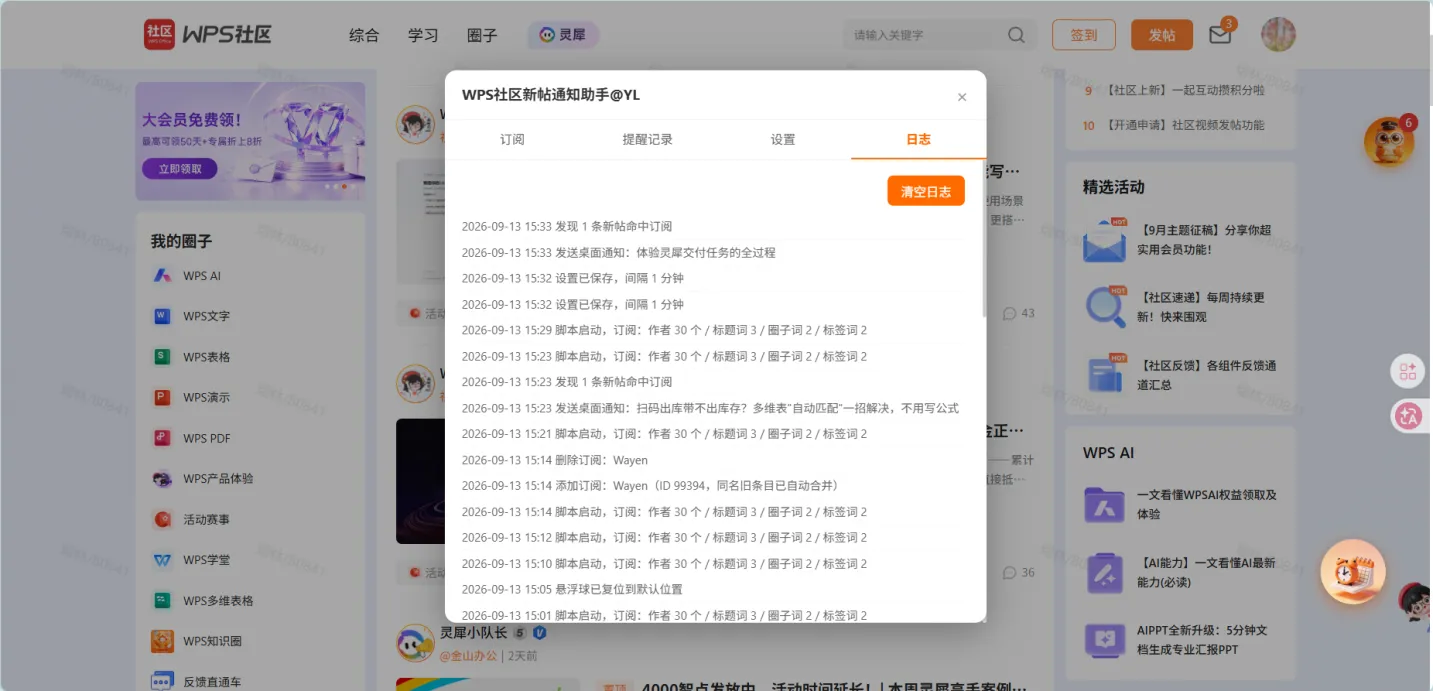Open the 灵犀 AI shortcut
The image size is (1433, 691).
563,35
